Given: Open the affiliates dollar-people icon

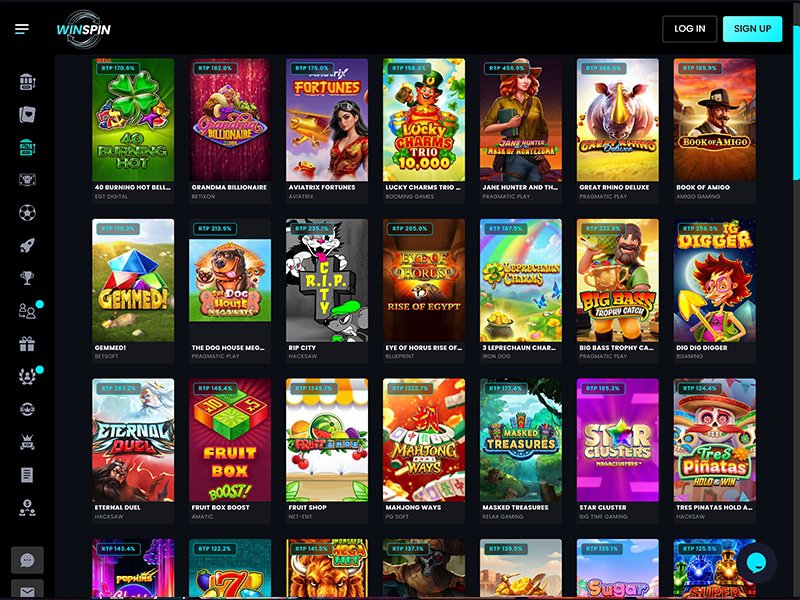Looking at the screenshot, I should pos(27,508).
